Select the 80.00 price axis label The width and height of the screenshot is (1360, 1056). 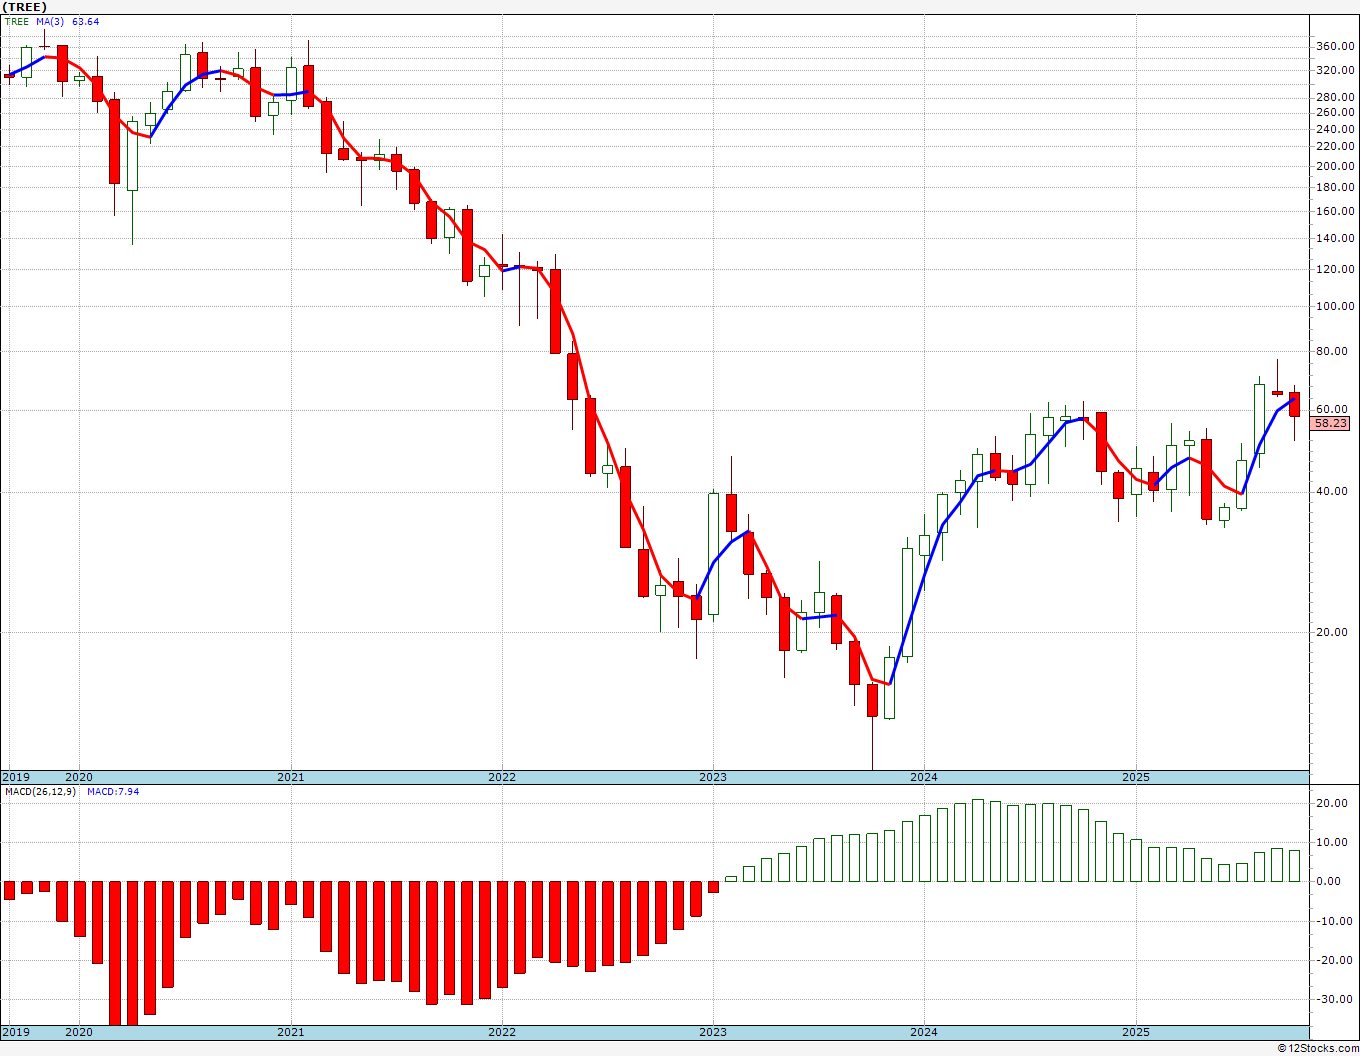[x=1332, y=351]
